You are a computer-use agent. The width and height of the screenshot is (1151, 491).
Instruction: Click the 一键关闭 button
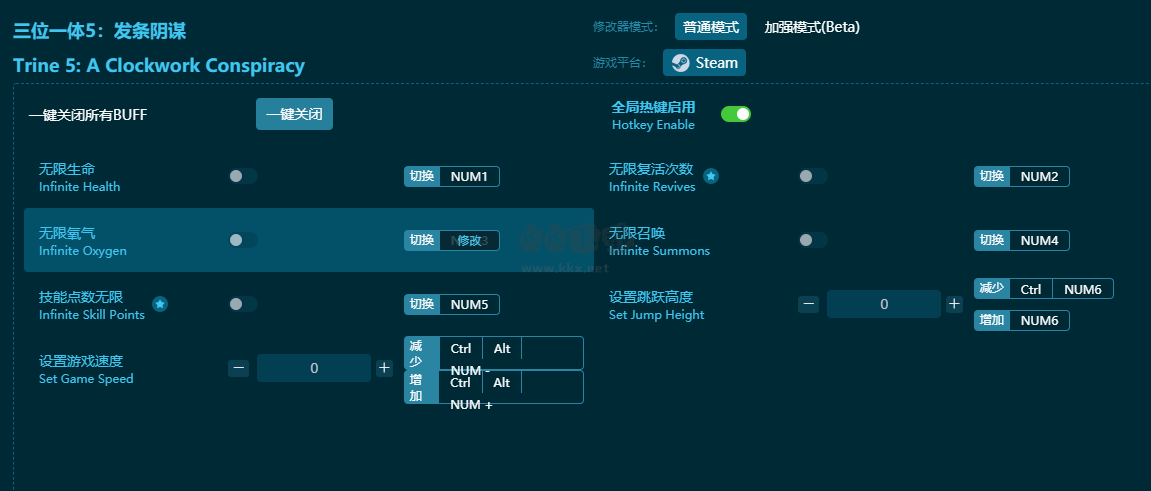[294, 114]
